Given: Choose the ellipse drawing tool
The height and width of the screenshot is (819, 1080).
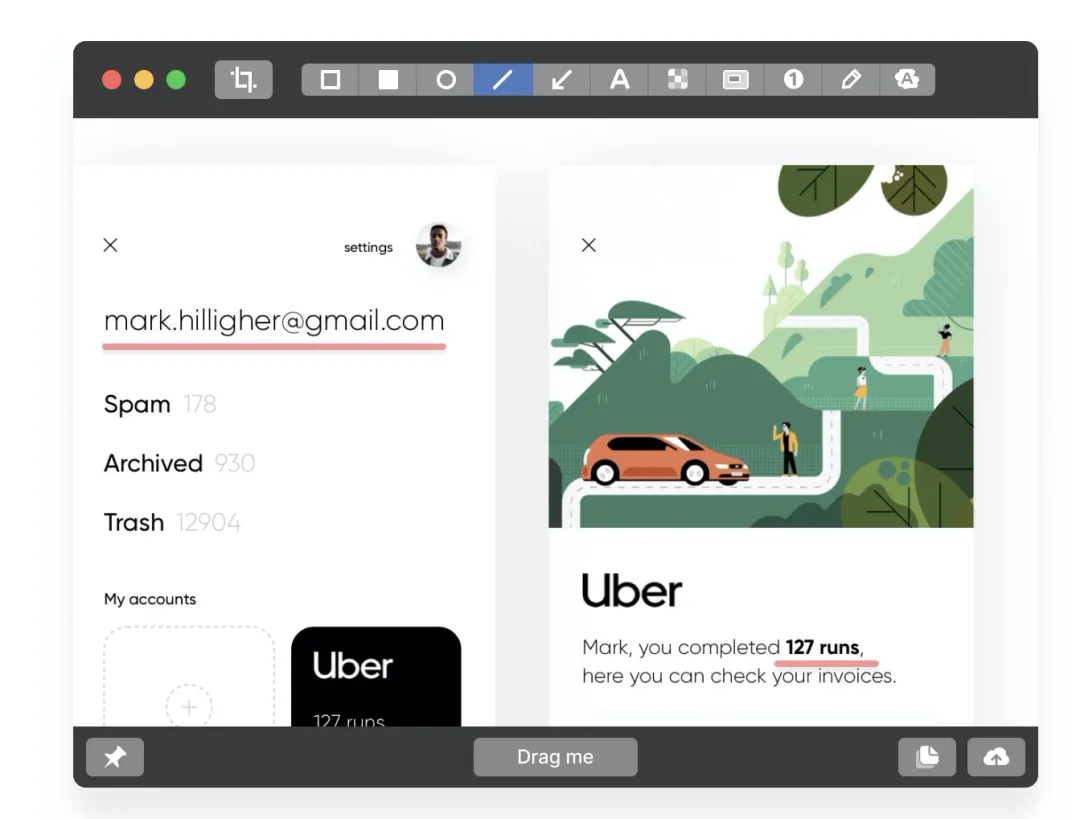Looking at the screenshot, I should (446, 79).
